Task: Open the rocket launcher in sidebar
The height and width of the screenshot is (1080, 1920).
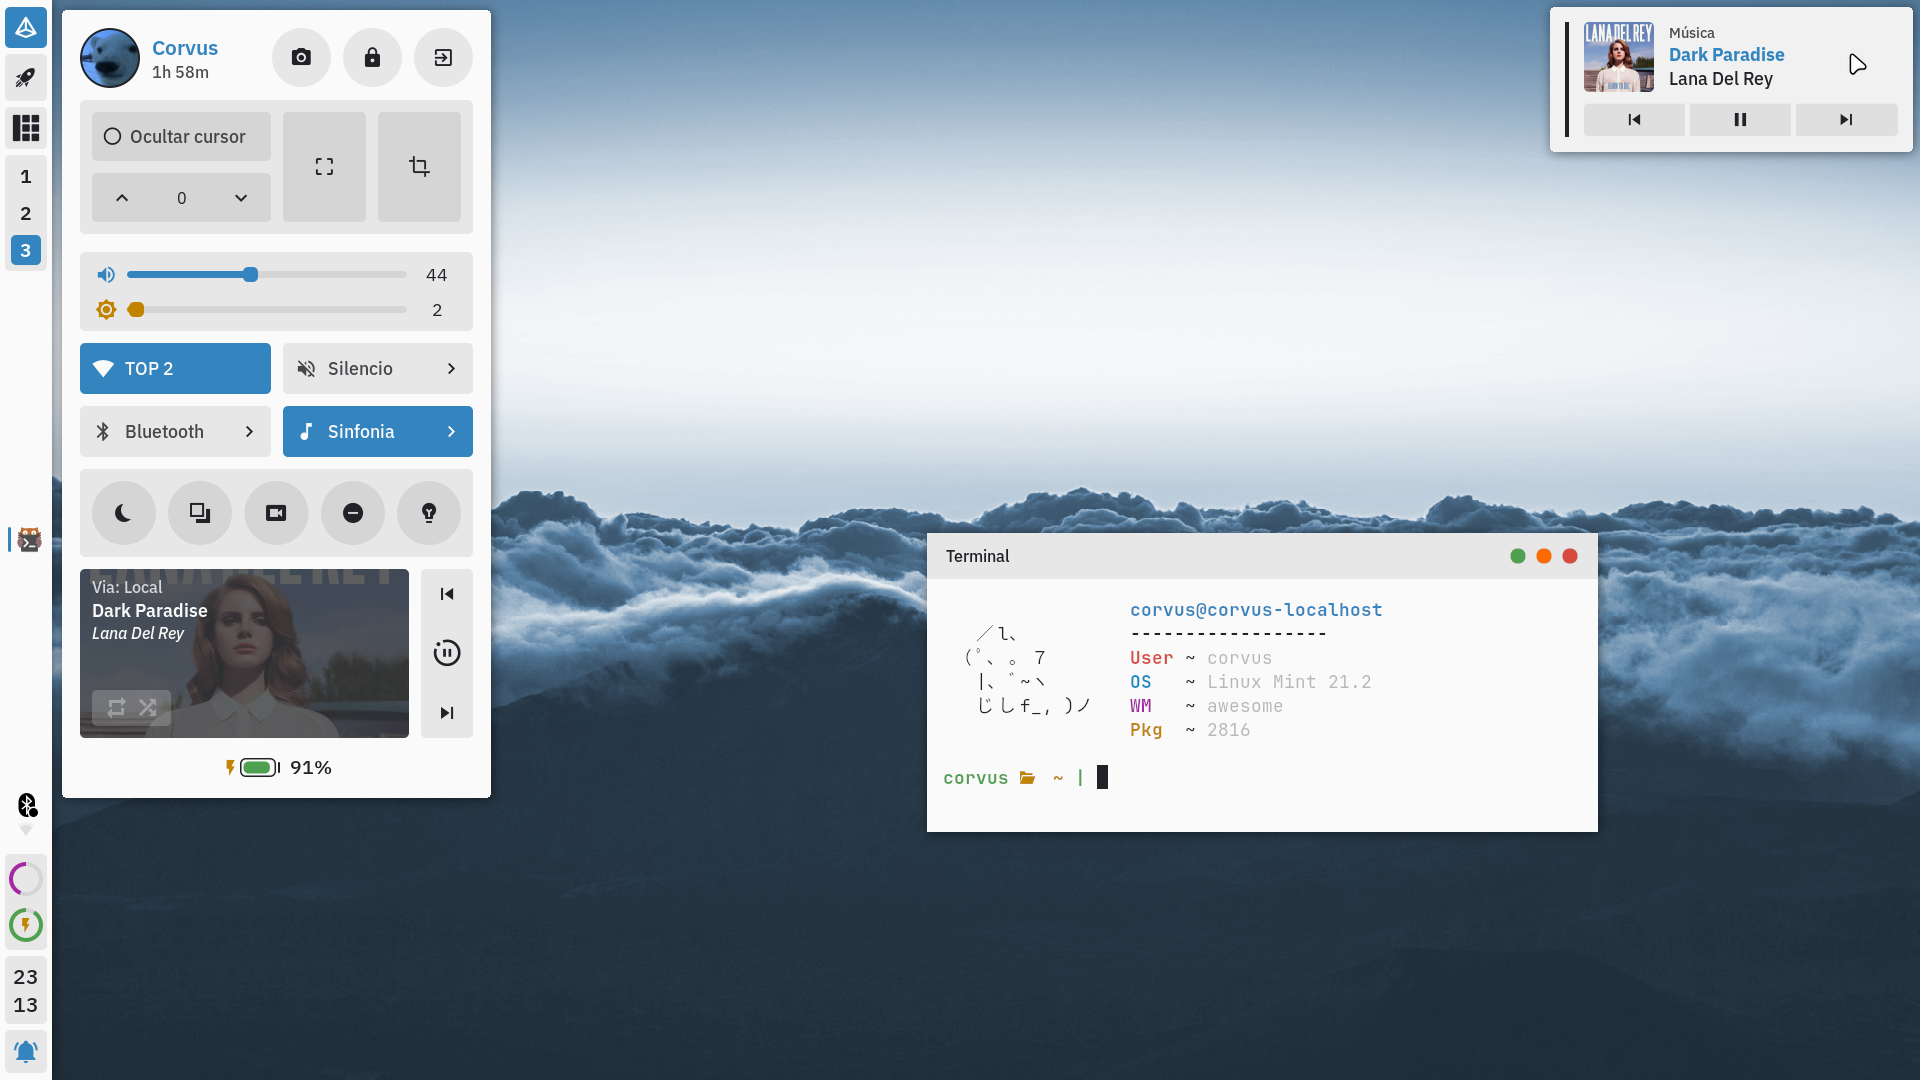Action: (x=26, y=78)
